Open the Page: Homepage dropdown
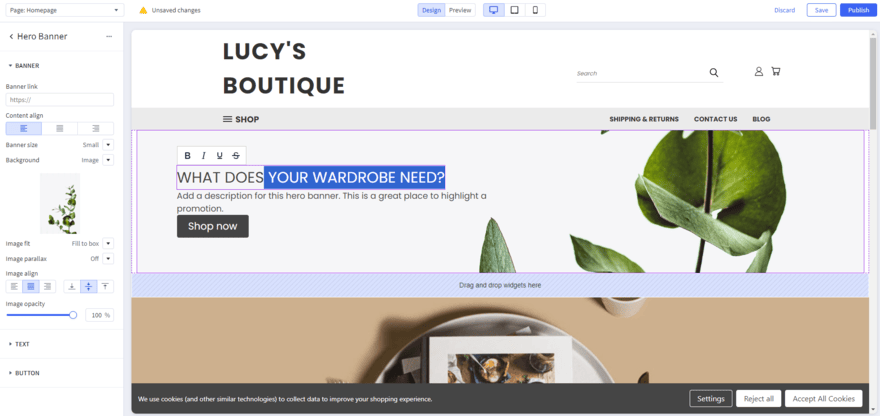This screenshot has height=416, width=880. coord(64,10)
